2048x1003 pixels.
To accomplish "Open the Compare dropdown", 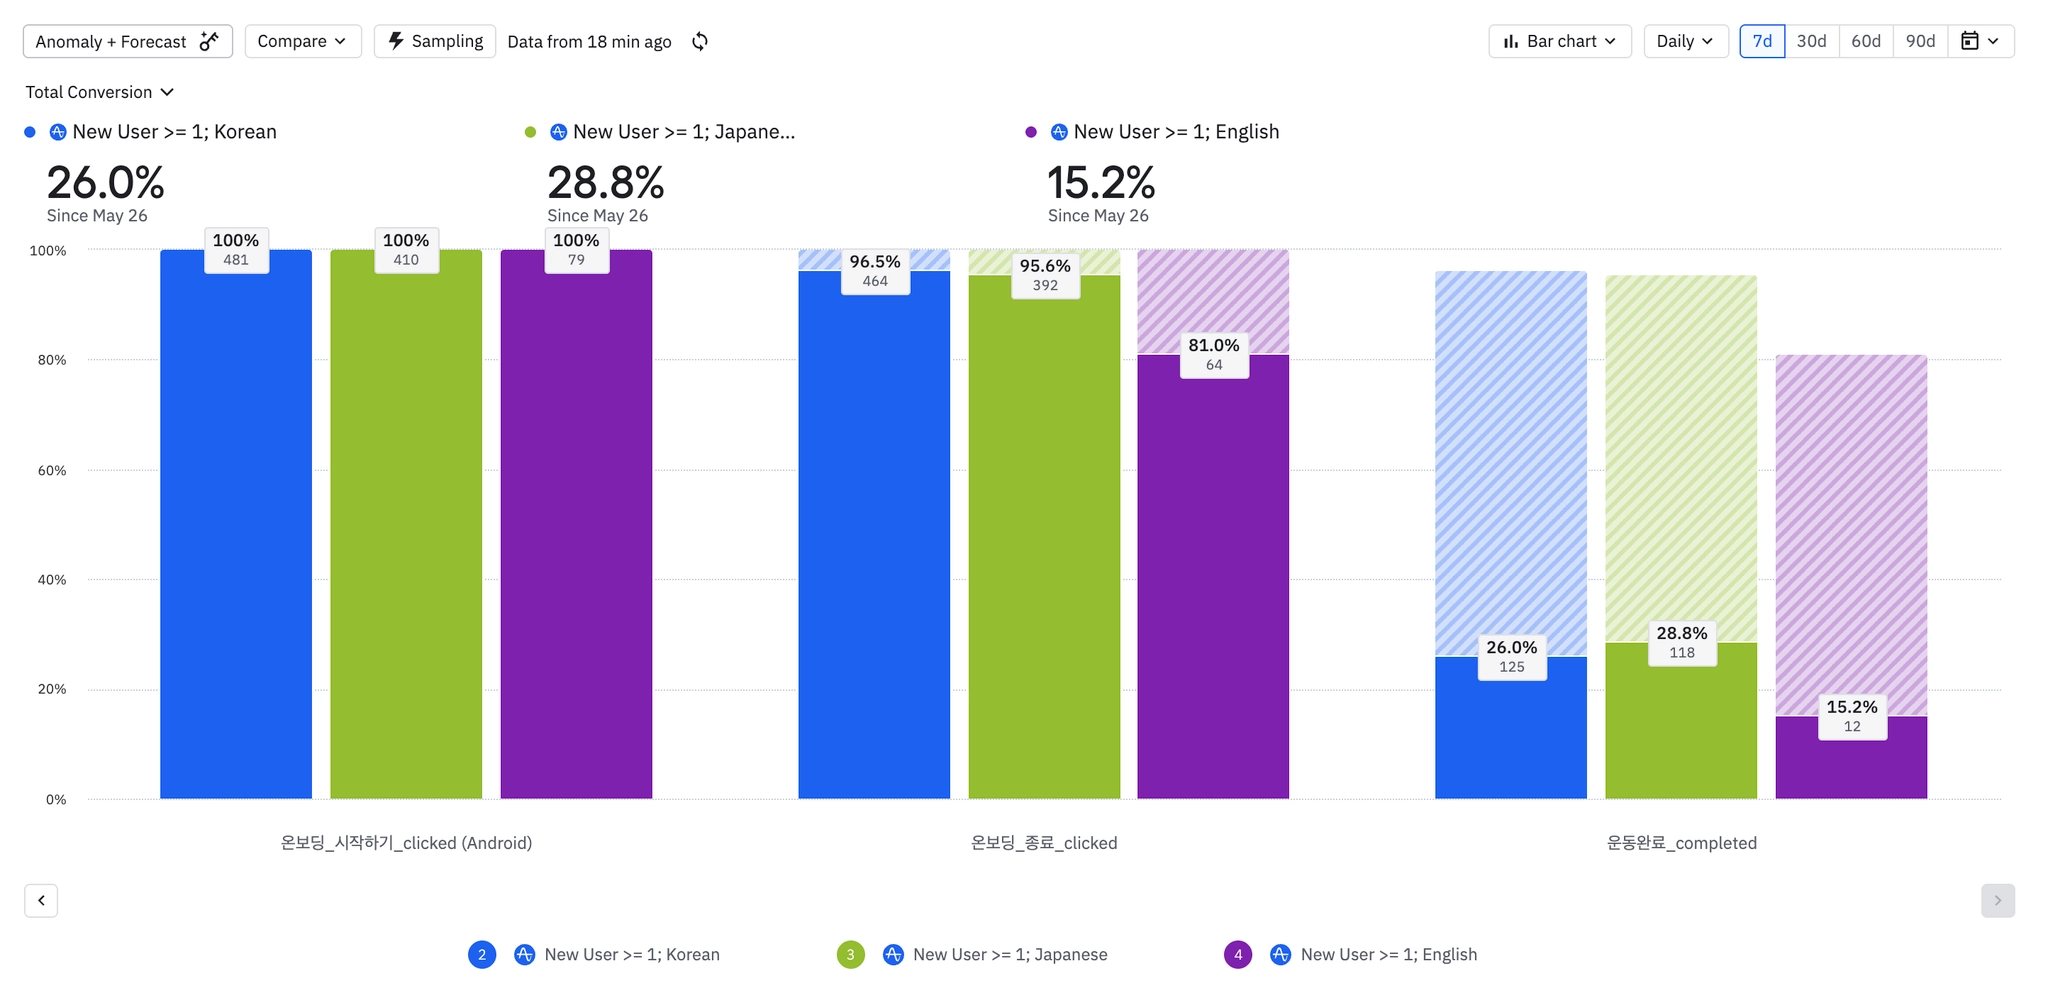I will click(x=303, y=41).
